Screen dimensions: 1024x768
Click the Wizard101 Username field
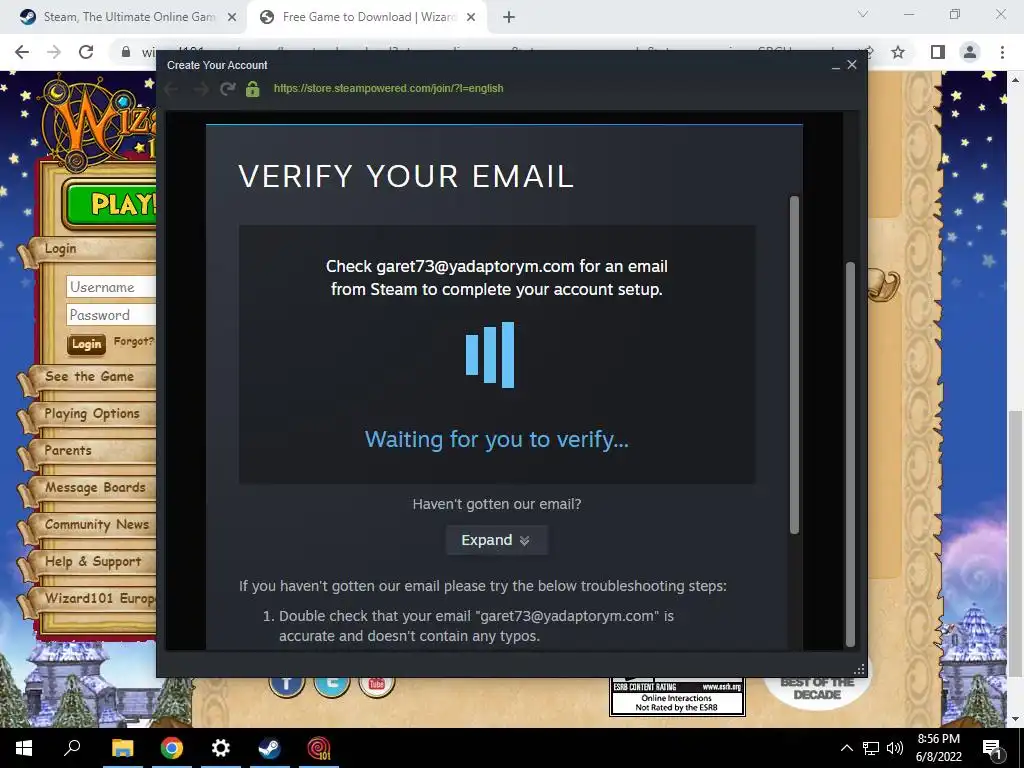pyautogui.click(x=111, y=287)
